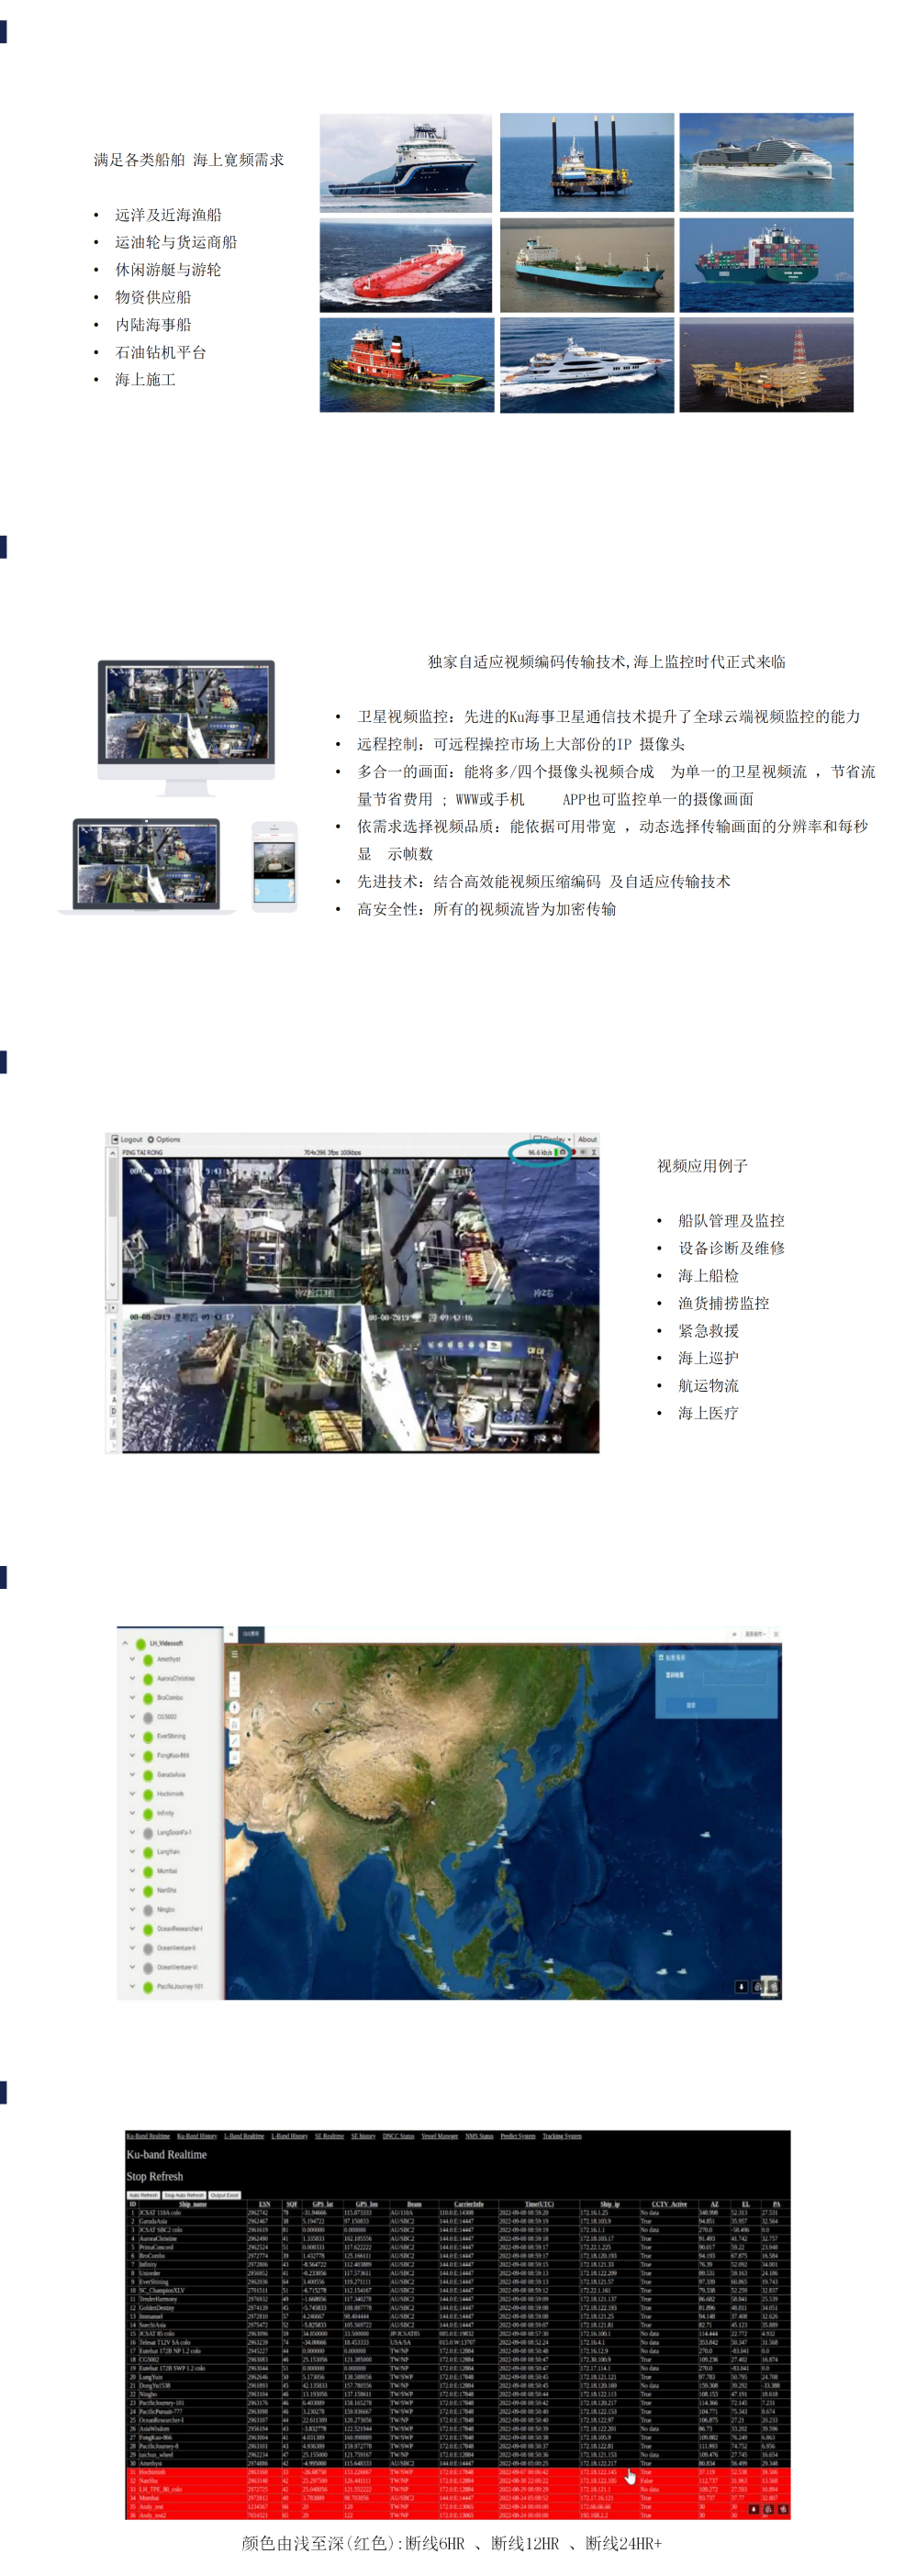Collapse the LH_Videosoft root node
This screenshot has width=916, height=2576.
tap(125, 1644)
